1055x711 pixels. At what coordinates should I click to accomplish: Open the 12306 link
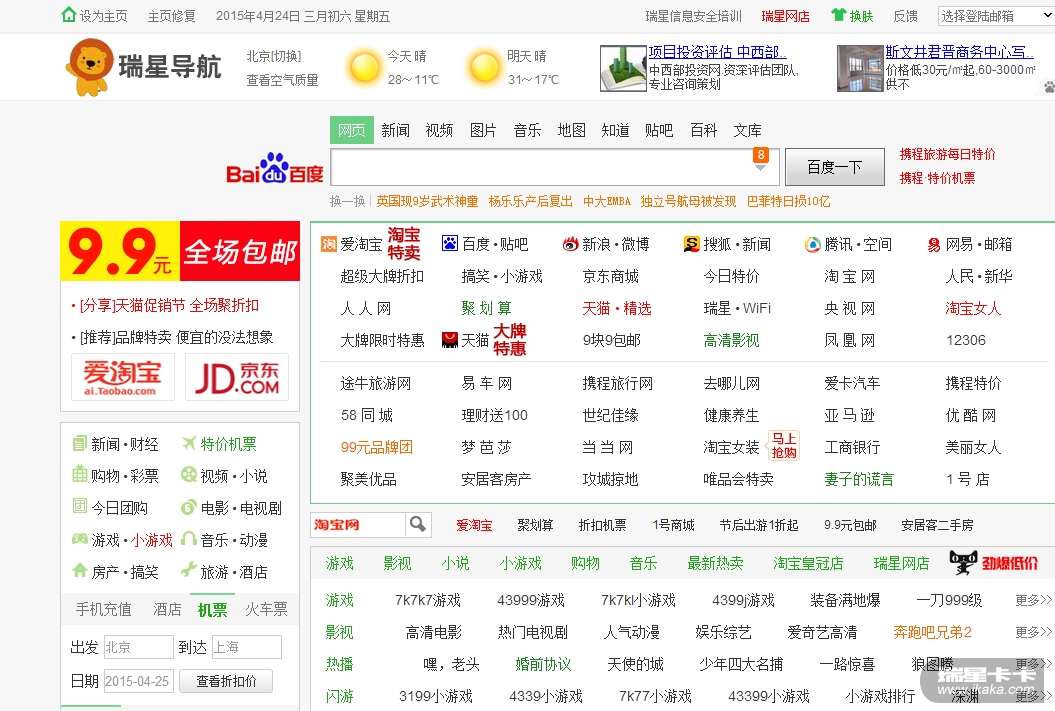(x=966, y=340)
